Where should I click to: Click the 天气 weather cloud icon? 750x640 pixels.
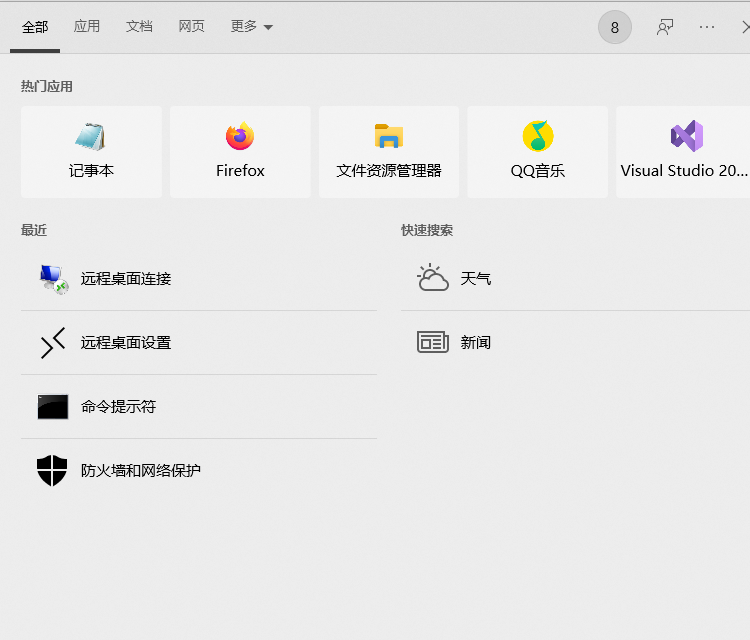tap(433, 277)
